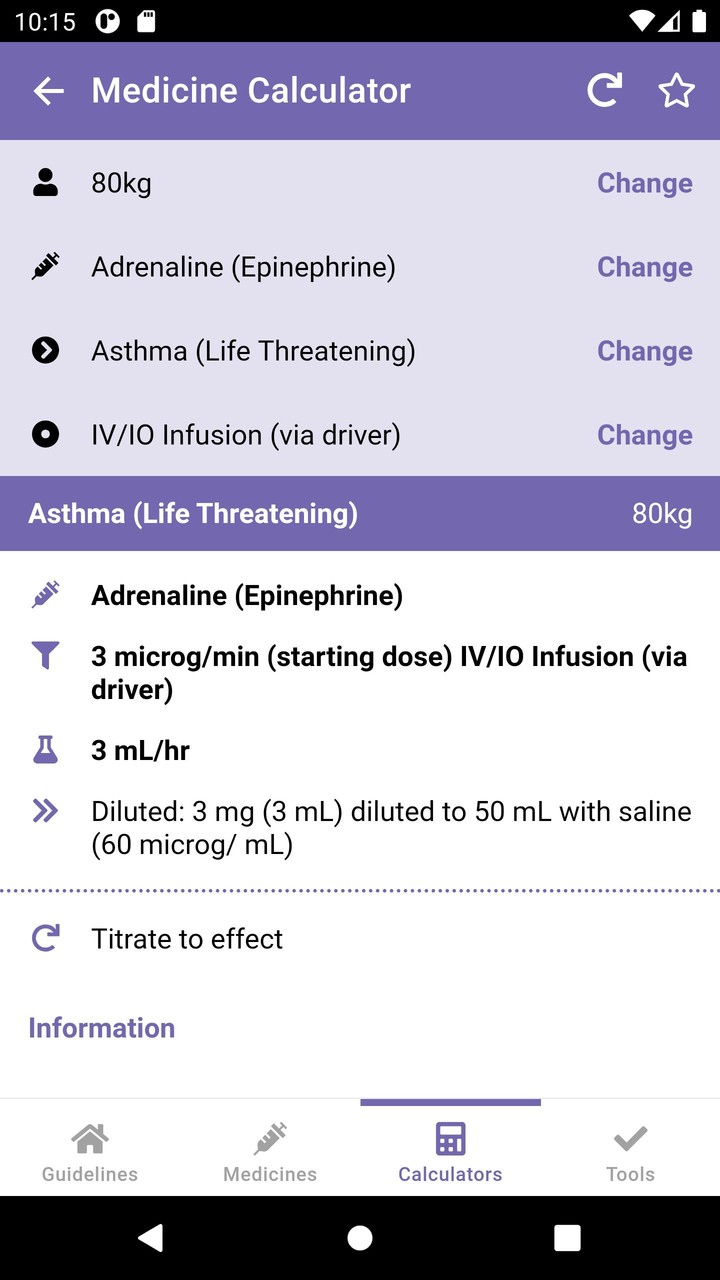Tap the infusion funnel icon

tap(45, 656)
